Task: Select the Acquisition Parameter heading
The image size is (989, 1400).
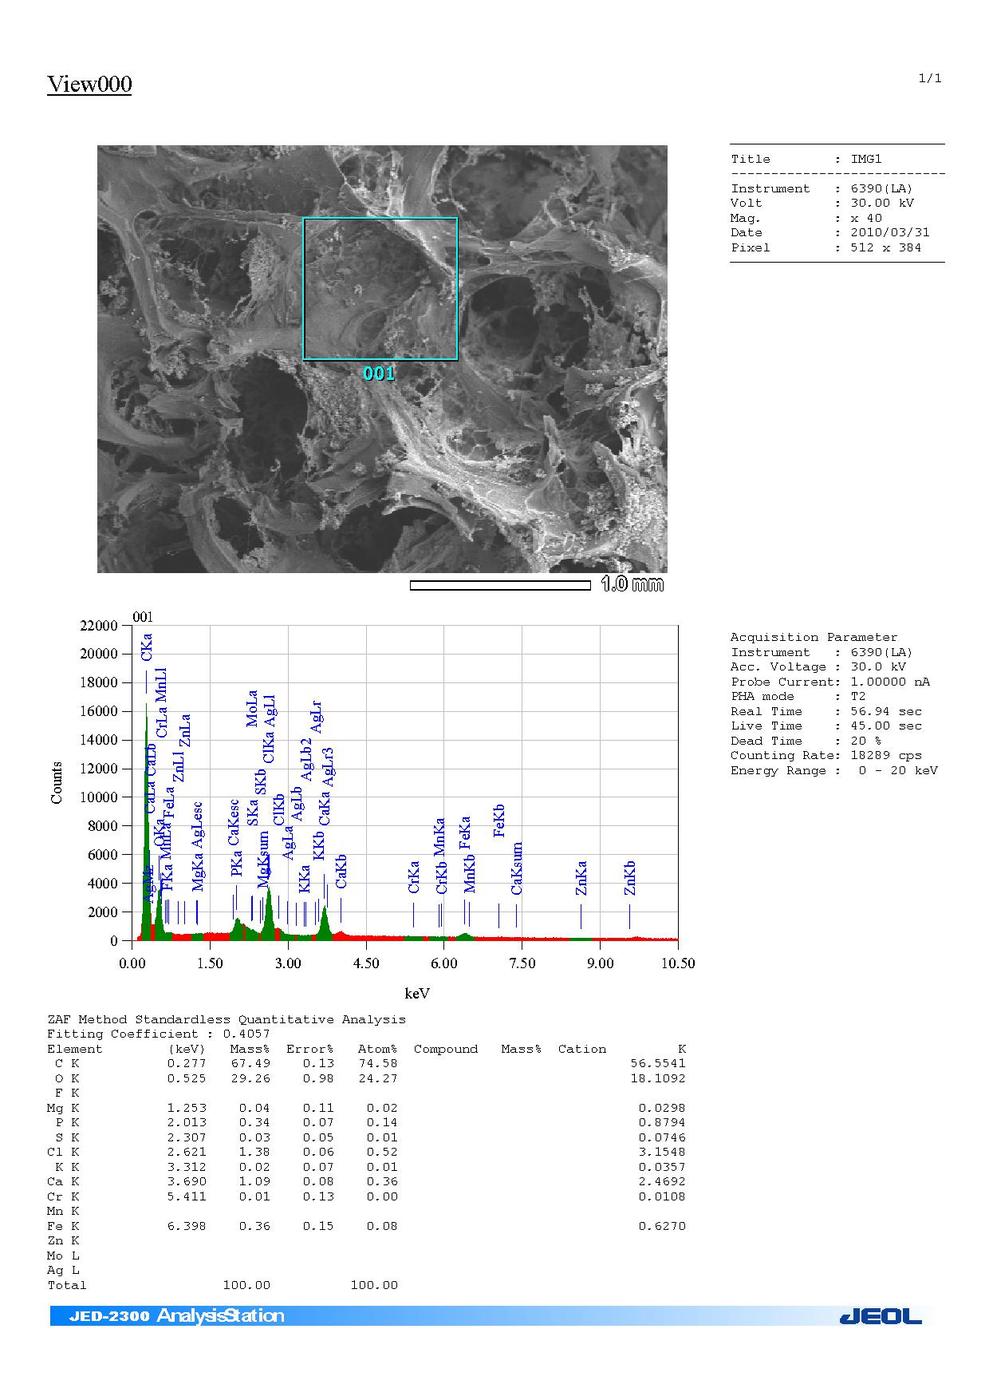Action: click(813, 637)
